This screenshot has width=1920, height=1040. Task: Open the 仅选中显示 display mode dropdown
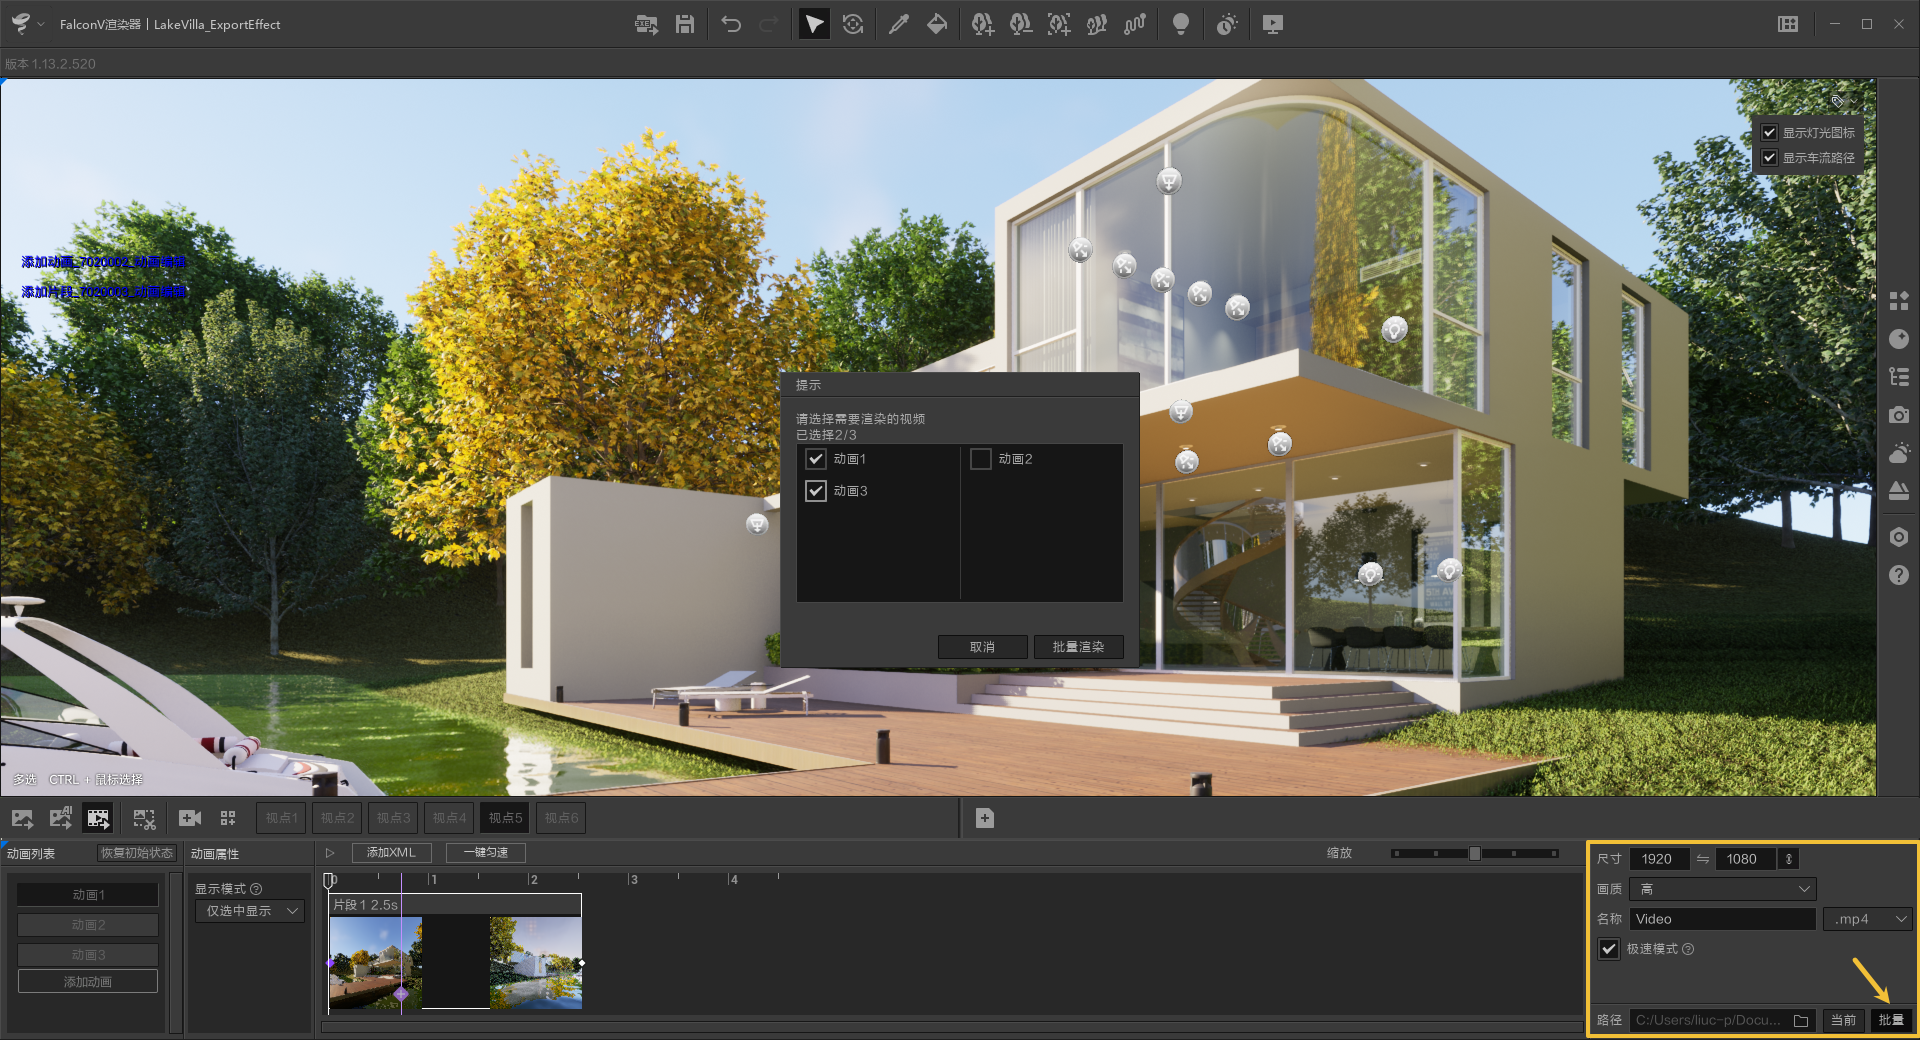(x=248, y=911)
